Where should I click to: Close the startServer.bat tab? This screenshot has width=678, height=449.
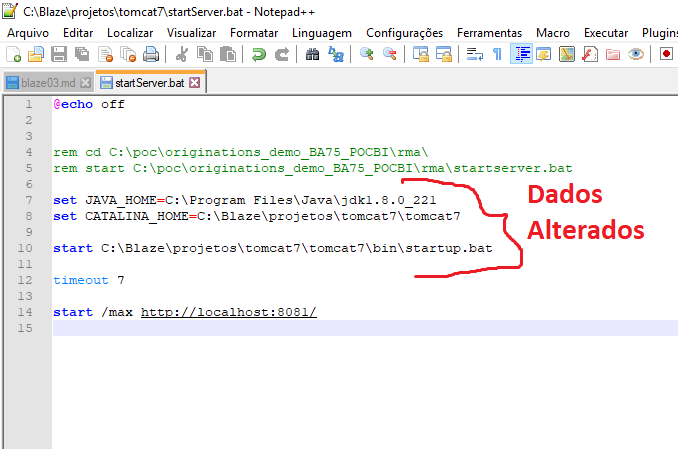195,83
